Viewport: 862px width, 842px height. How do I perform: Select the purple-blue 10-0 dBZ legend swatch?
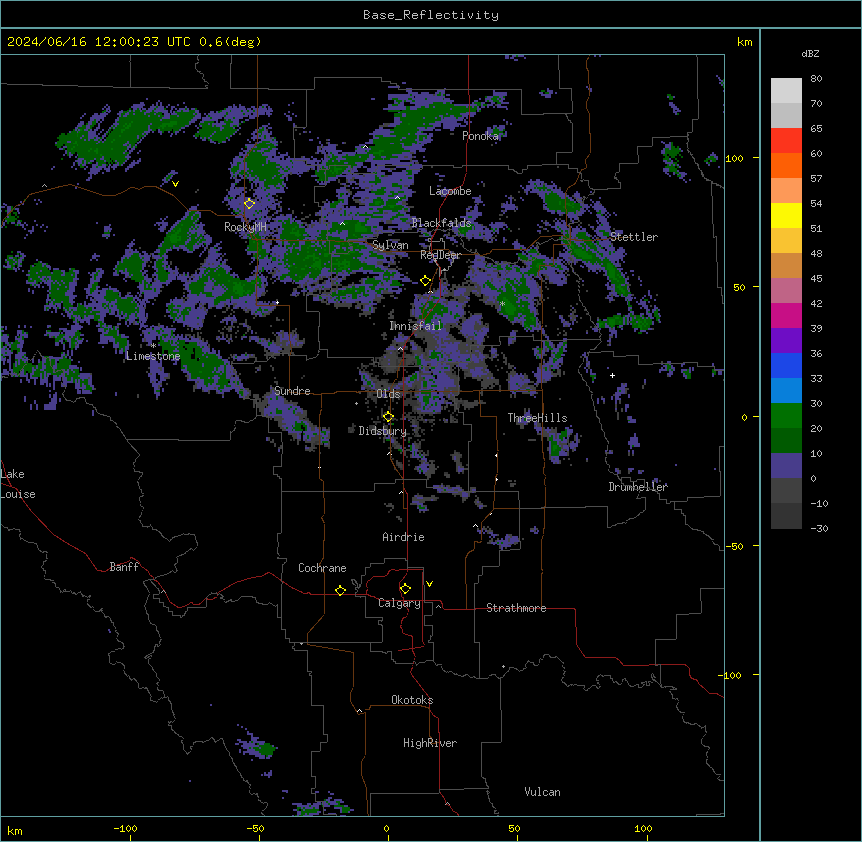(x=786, y=466)
